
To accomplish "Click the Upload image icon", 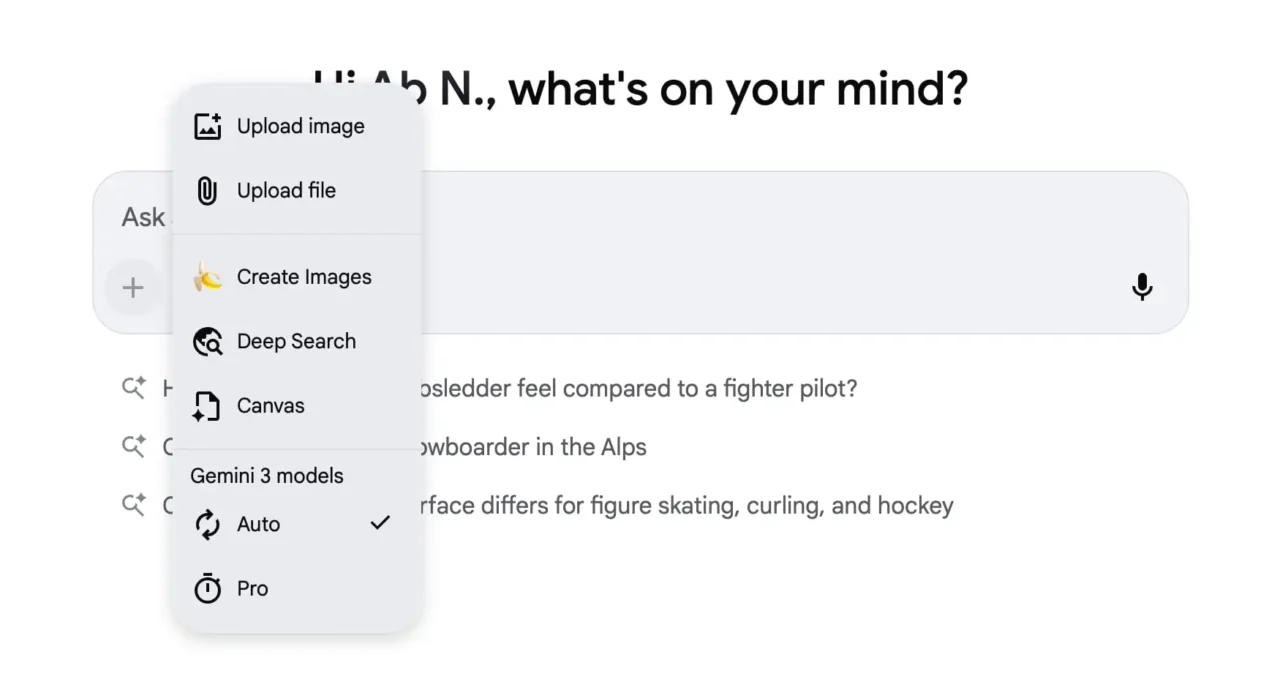I will [x=207, y=125].
